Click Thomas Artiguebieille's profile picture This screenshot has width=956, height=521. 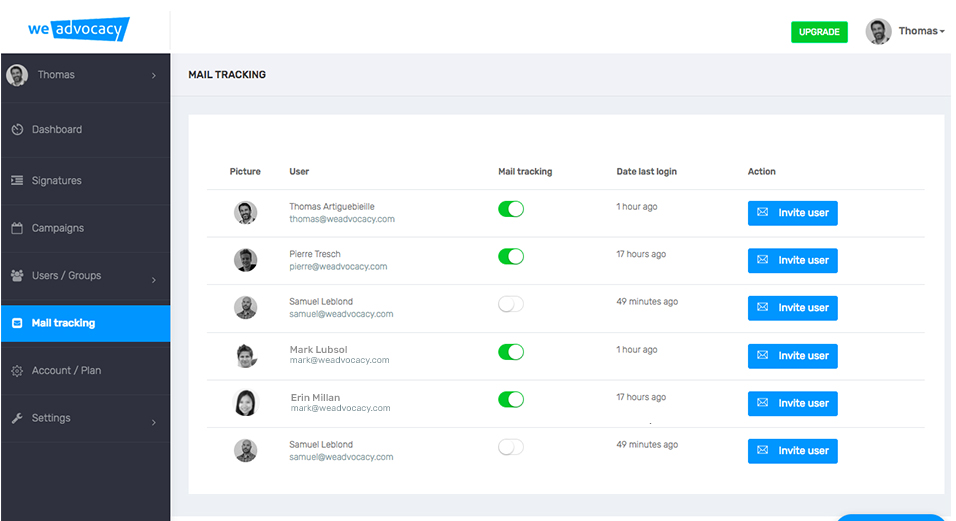tap(246, 213)
